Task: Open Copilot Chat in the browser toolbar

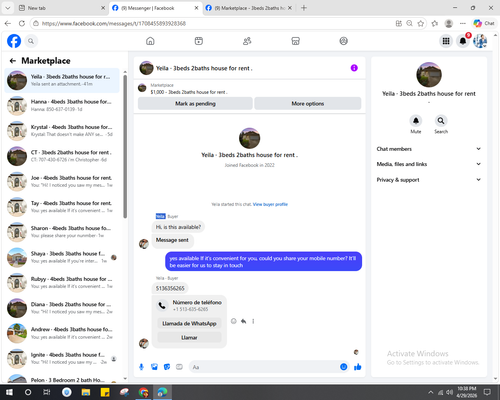Action: pos(484,23)
